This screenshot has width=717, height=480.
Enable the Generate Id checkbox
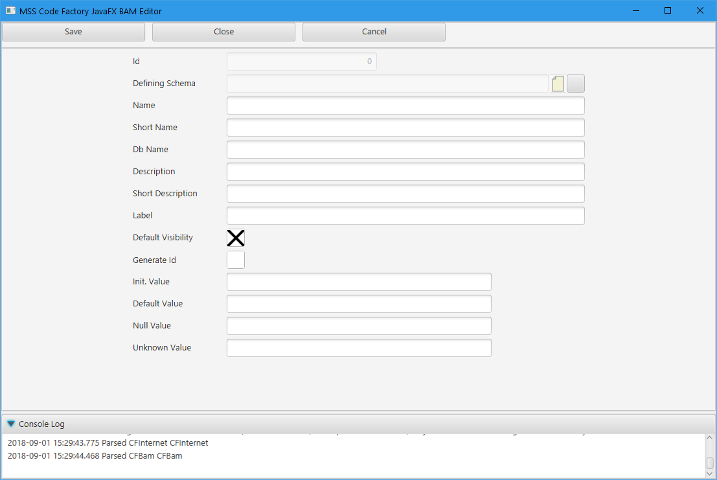[235, 260]
